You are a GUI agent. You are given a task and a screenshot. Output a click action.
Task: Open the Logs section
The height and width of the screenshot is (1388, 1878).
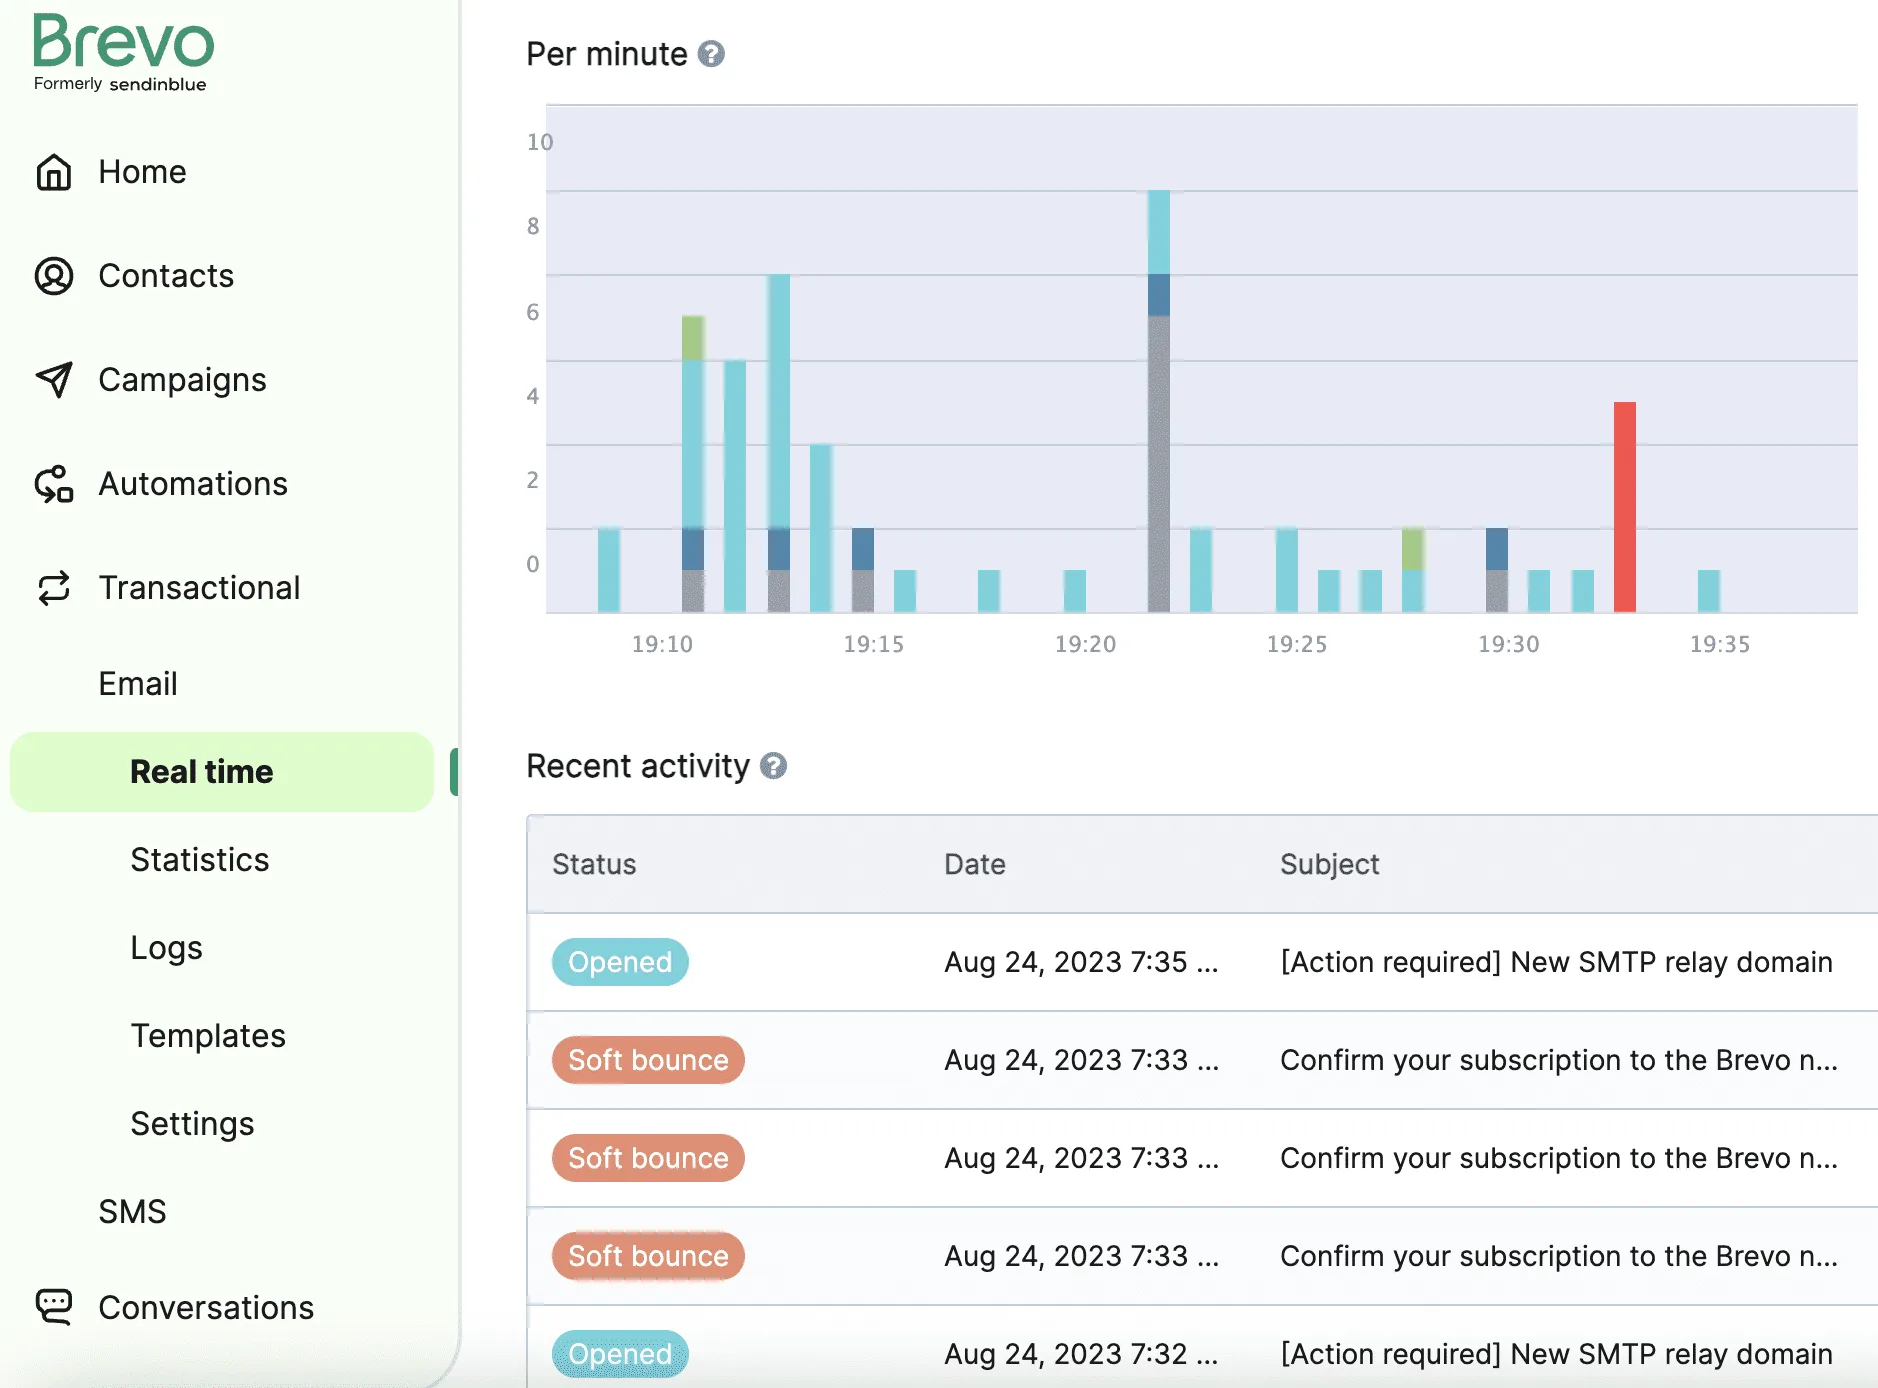coord(166,948)
